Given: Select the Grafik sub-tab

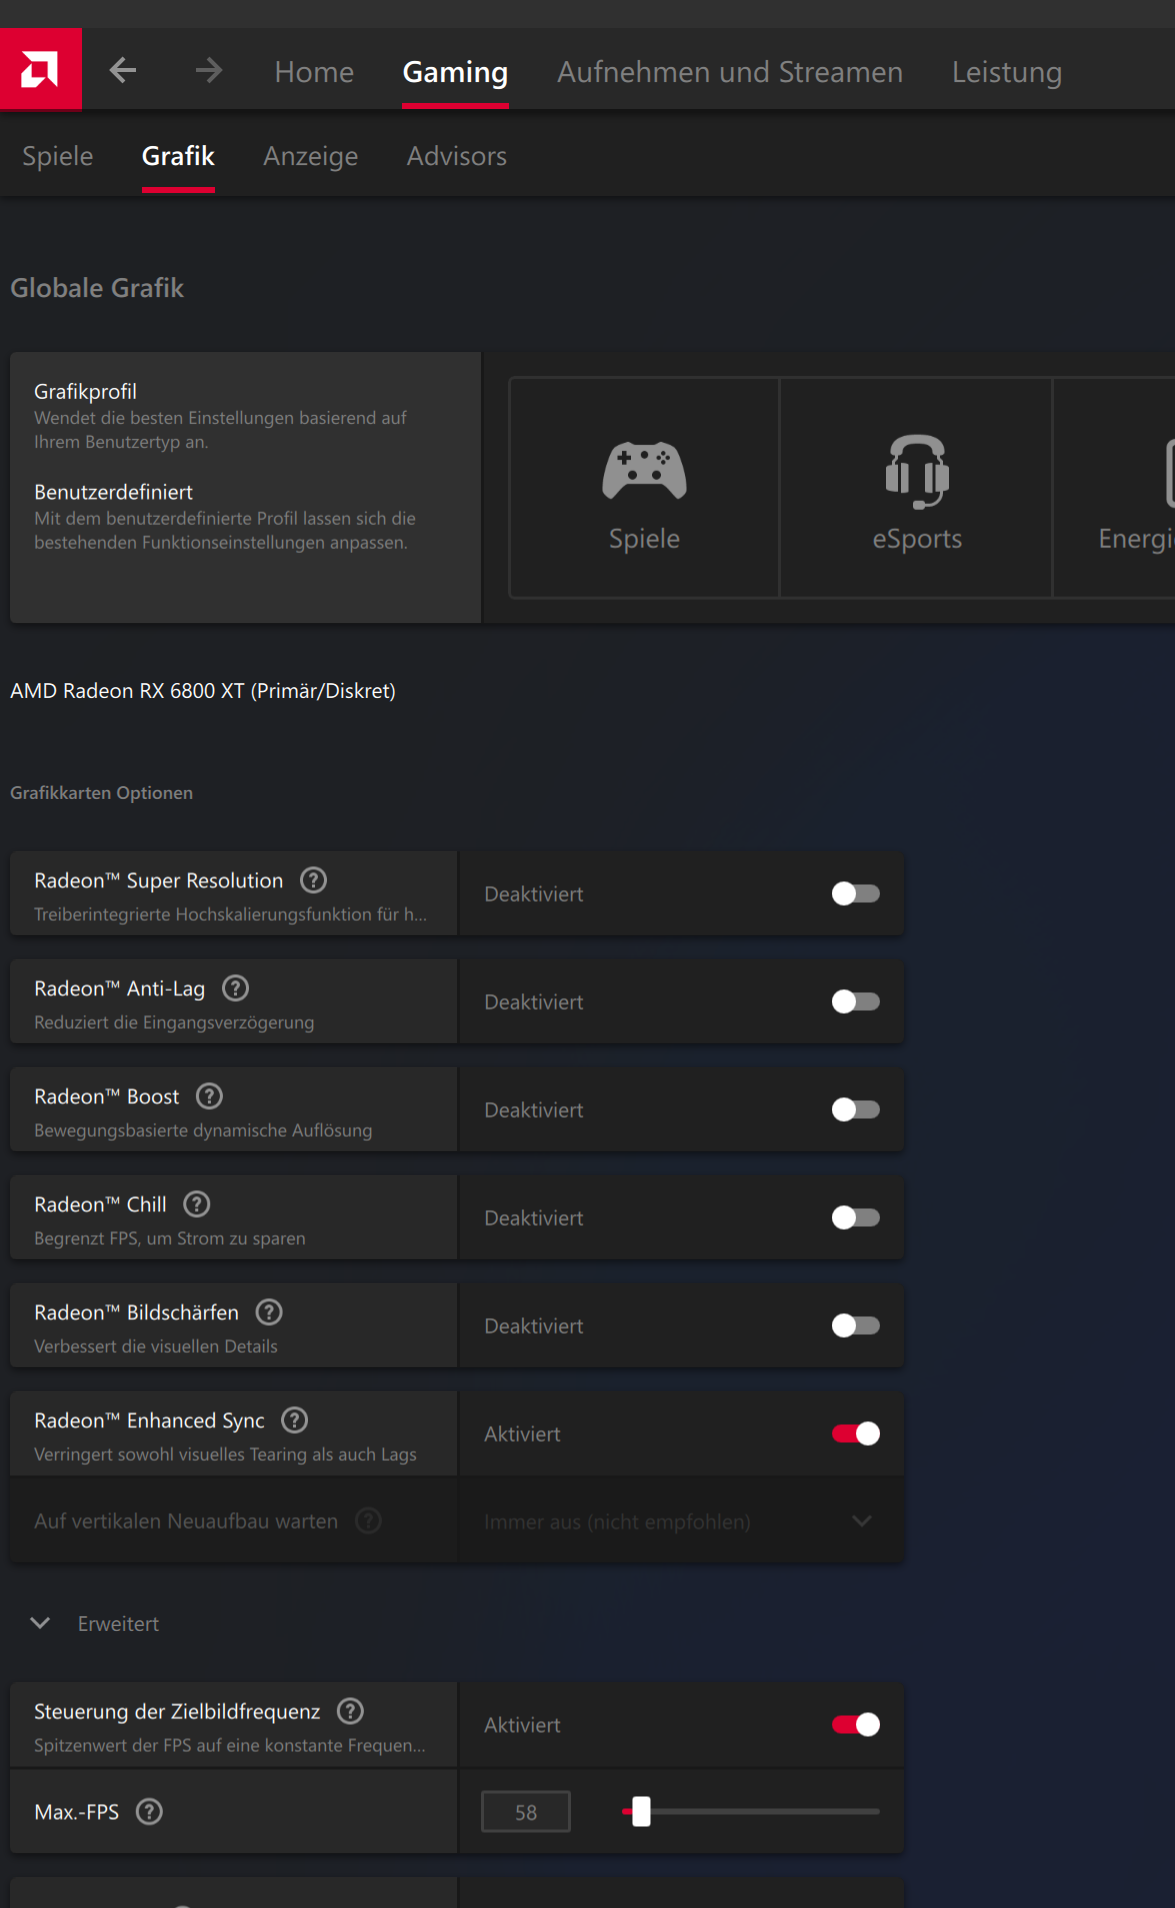Looking at the screenshot, I should point(178,156).
